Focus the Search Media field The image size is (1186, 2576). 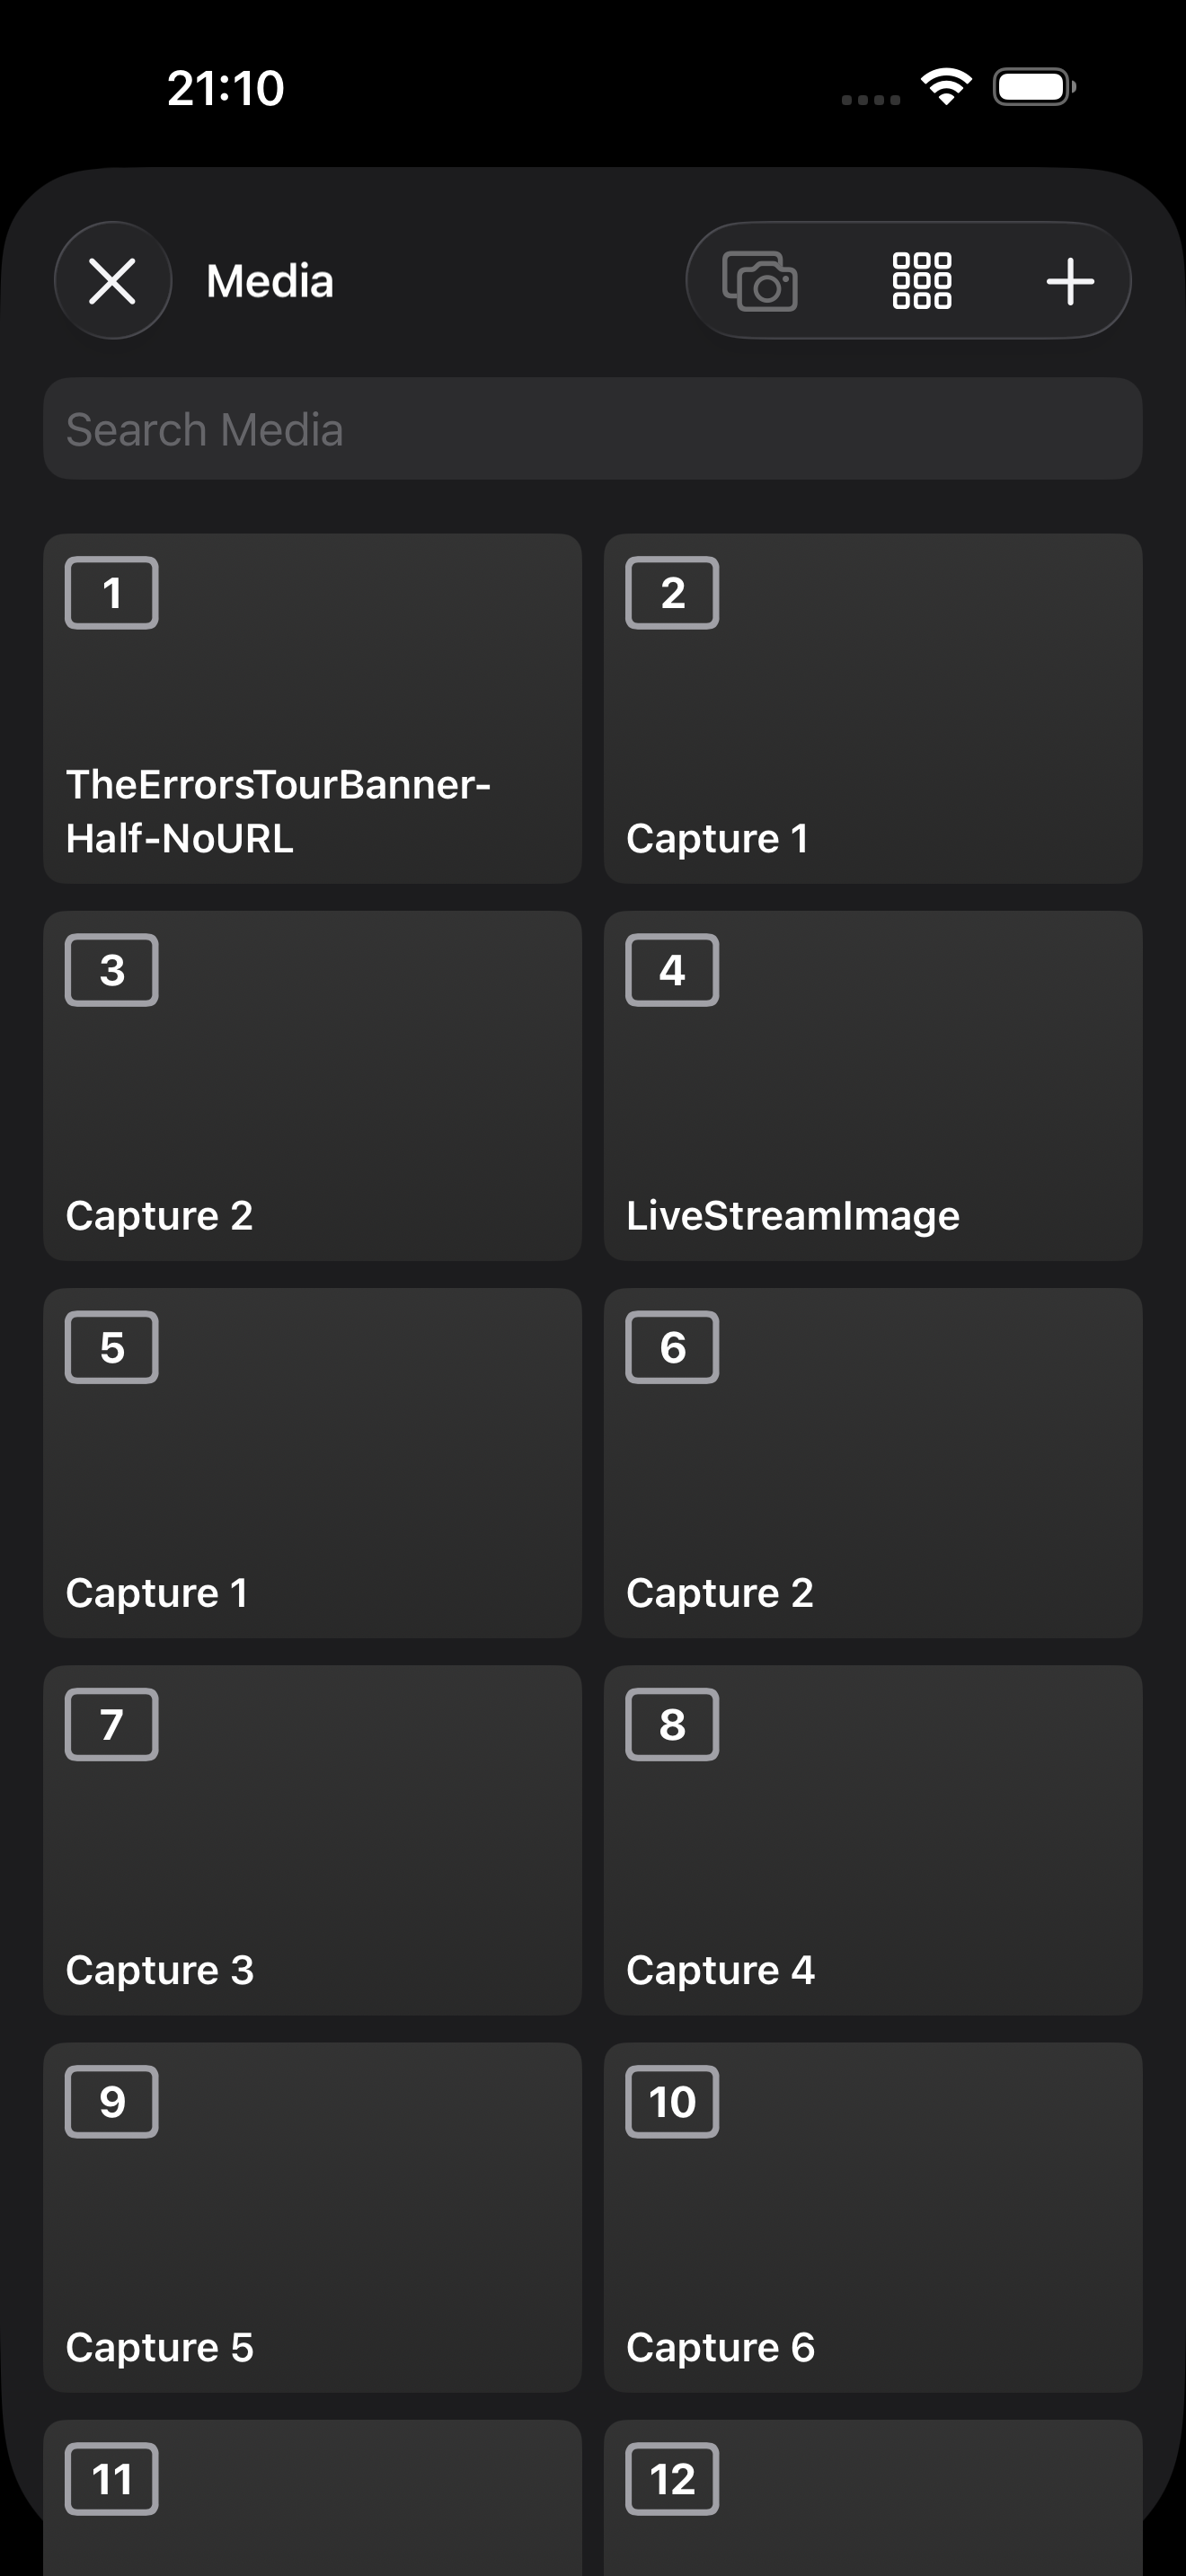coord(592,429)
